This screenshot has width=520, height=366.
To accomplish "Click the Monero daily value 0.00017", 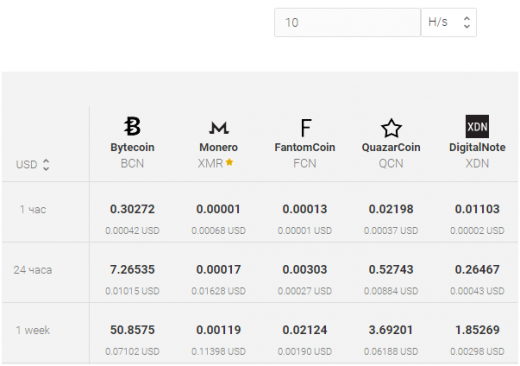I will [218, 269].
